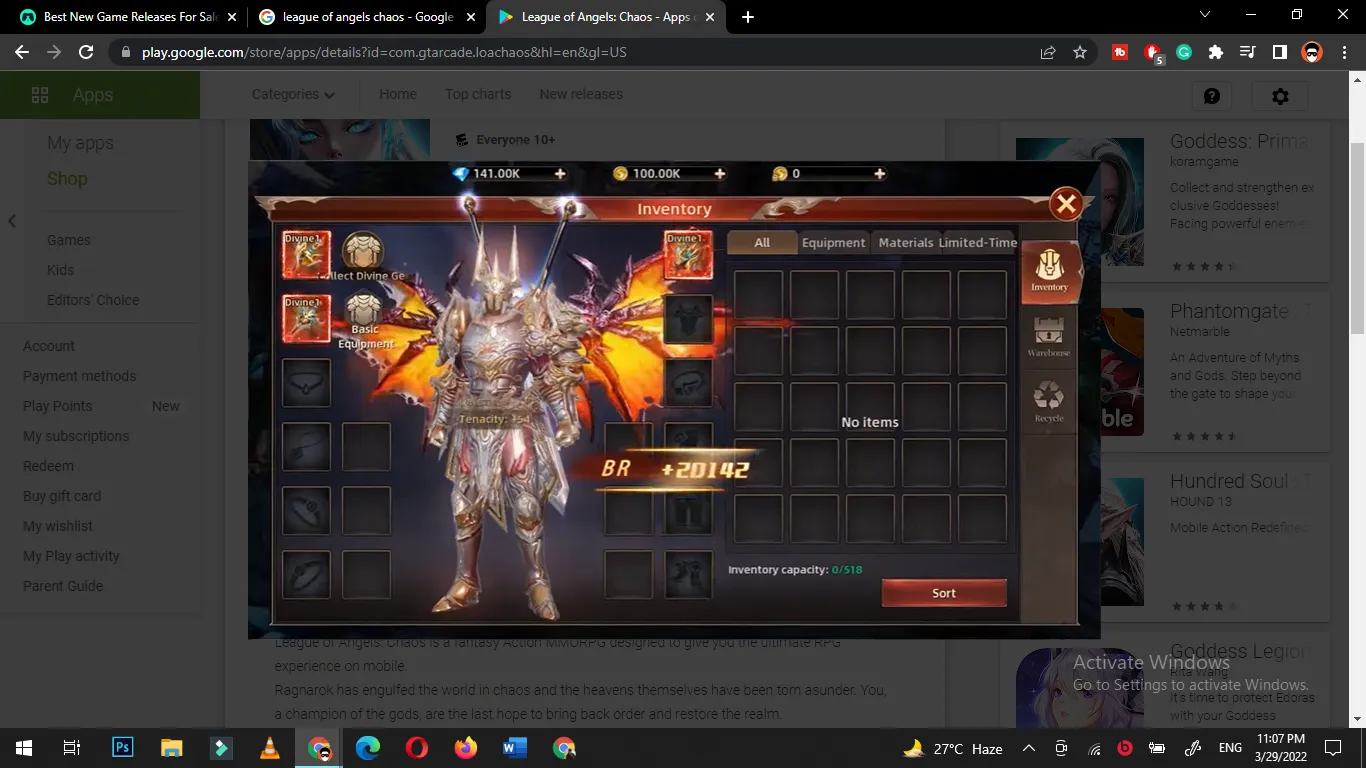Click the address bar URL
The image size is (1366, 768).
[x=384, y=52]
